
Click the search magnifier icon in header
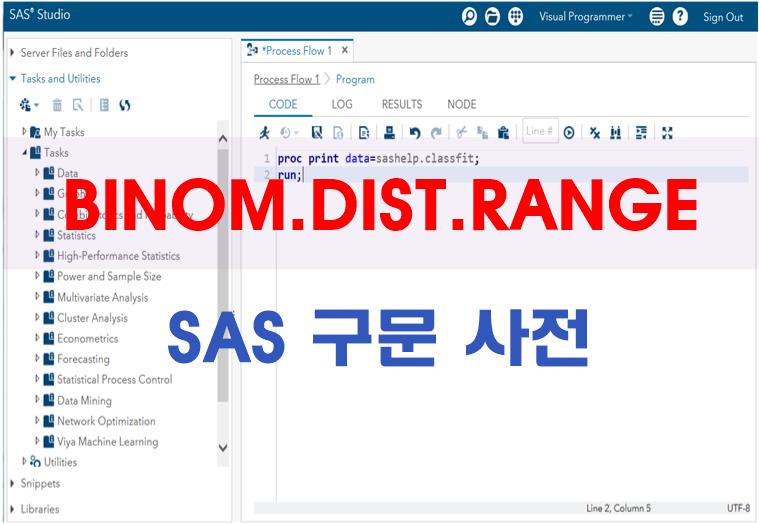point(469,17)
